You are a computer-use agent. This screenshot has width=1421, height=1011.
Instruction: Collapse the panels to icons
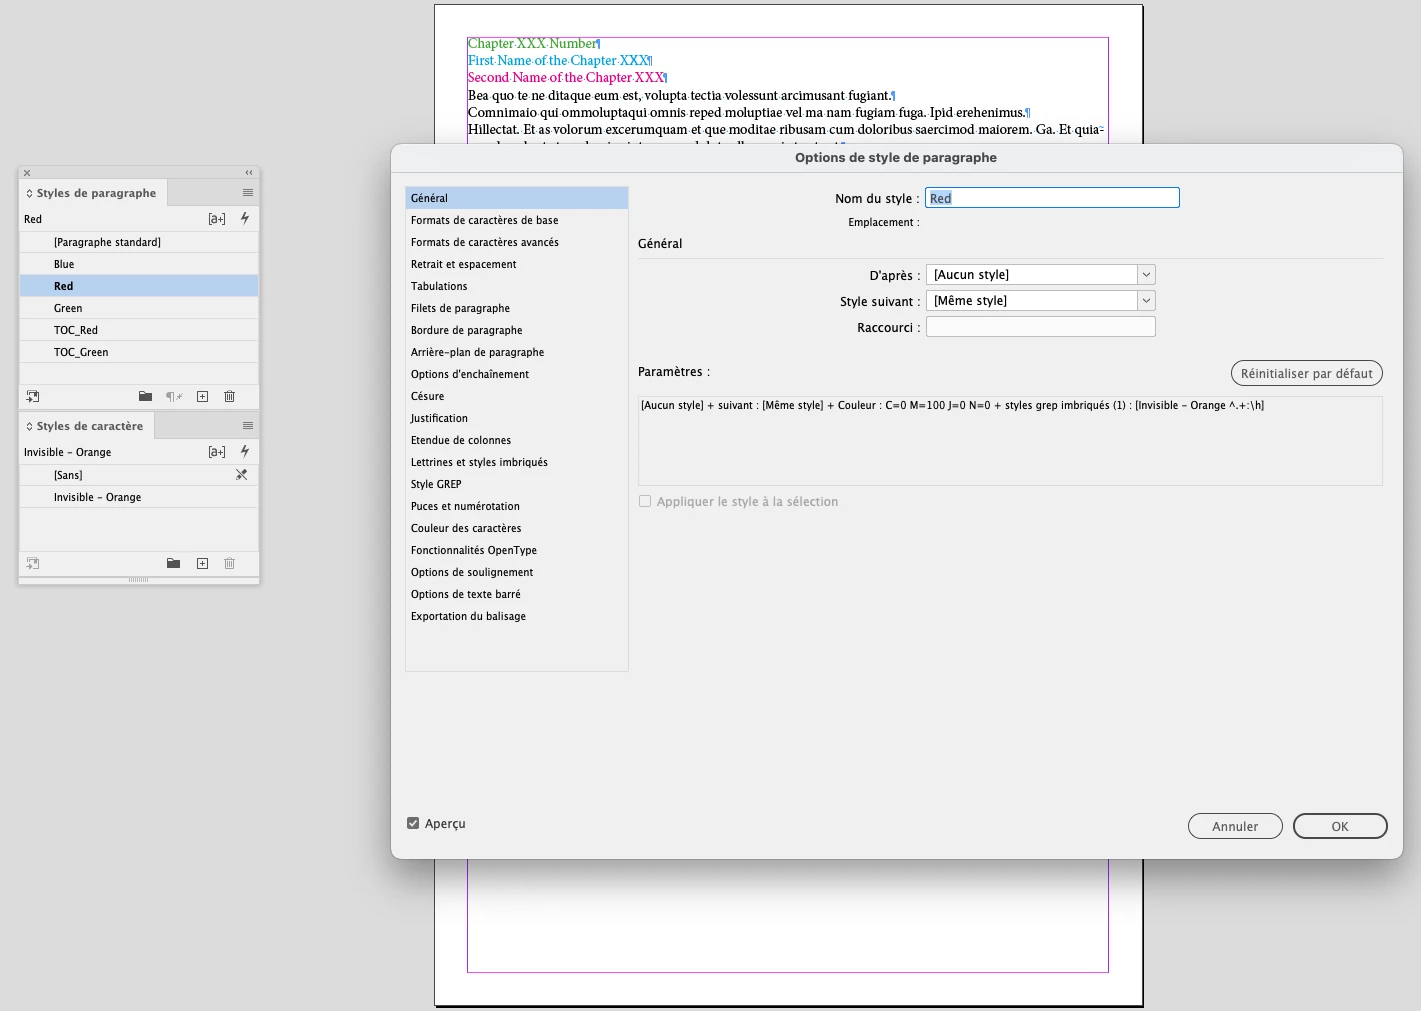pos(249,173)
